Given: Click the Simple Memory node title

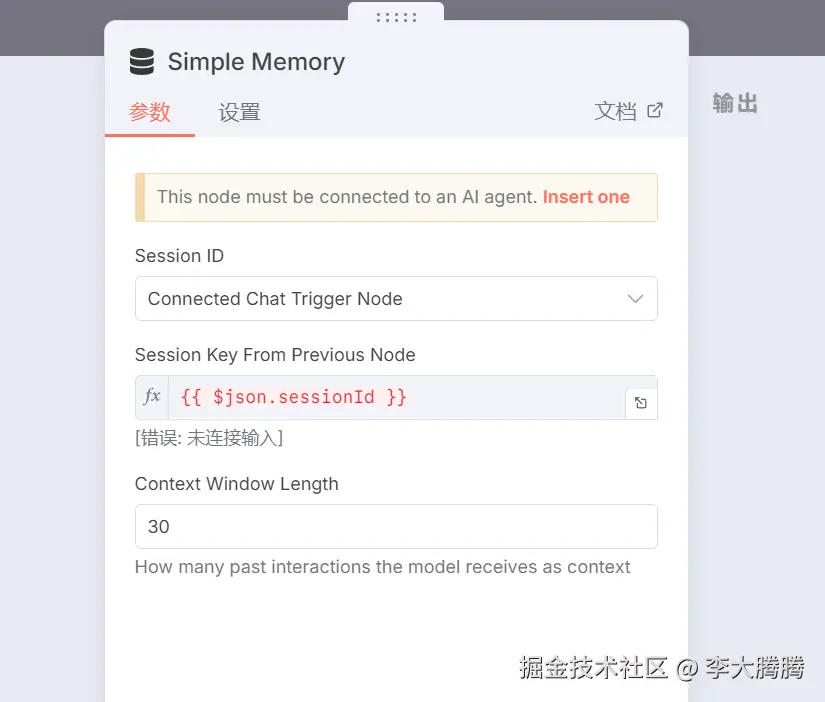Looking at the screenshot, I should coord(256,62).
